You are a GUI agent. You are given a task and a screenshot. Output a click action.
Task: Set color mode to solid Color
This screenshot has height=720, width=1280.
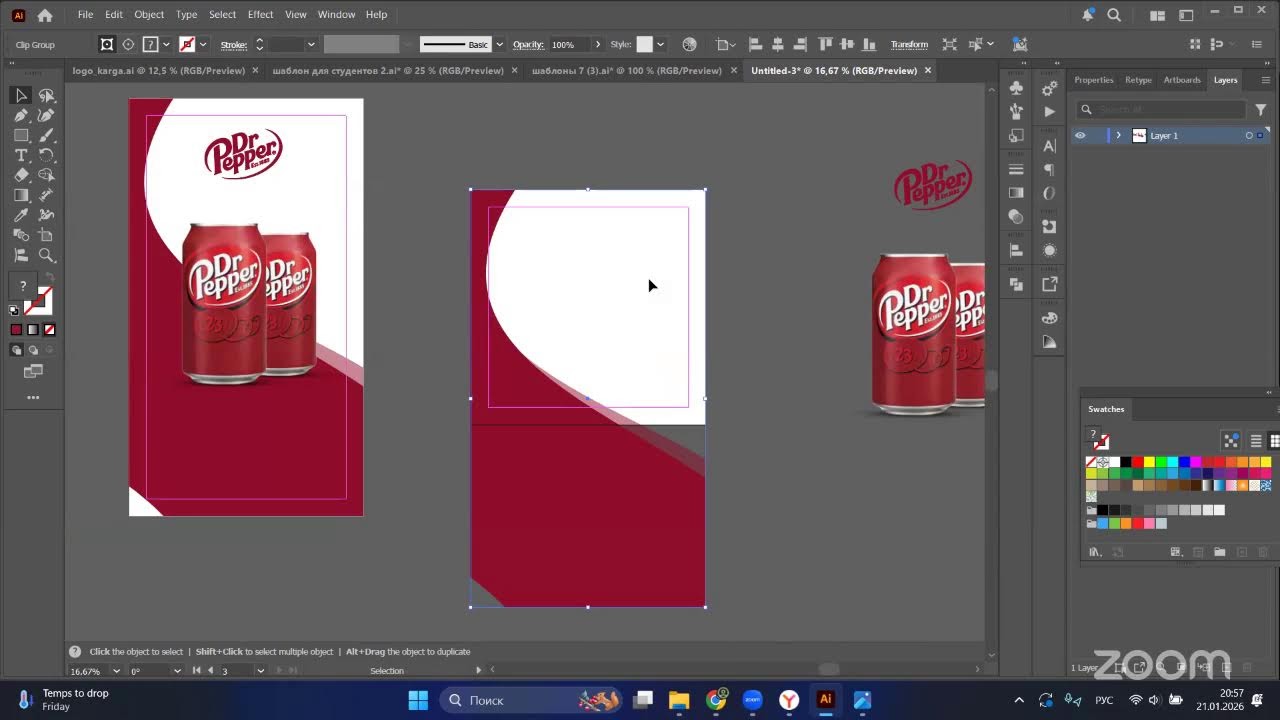(16, 330)
